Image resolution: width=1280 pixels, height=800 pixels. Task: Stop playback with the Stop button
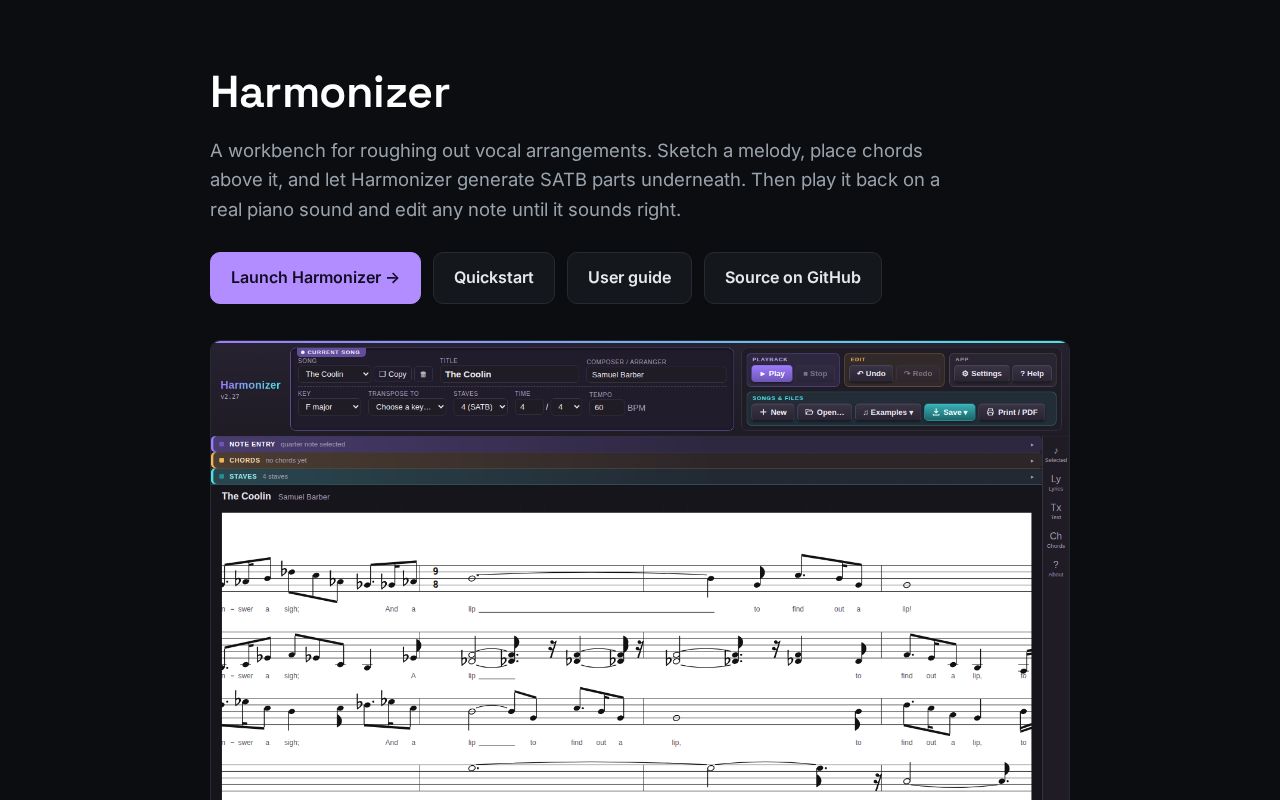[815, 373]
